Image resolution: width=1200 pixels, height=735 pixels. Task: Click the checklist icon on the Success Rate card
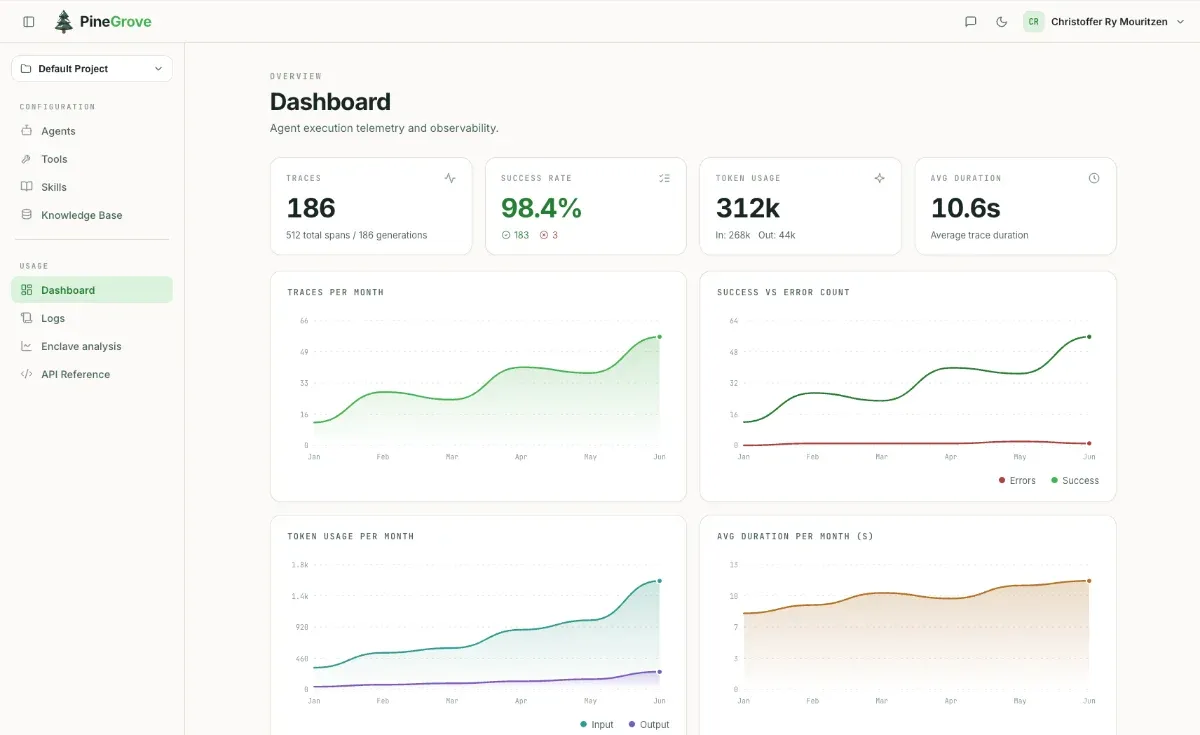(665, 178)
